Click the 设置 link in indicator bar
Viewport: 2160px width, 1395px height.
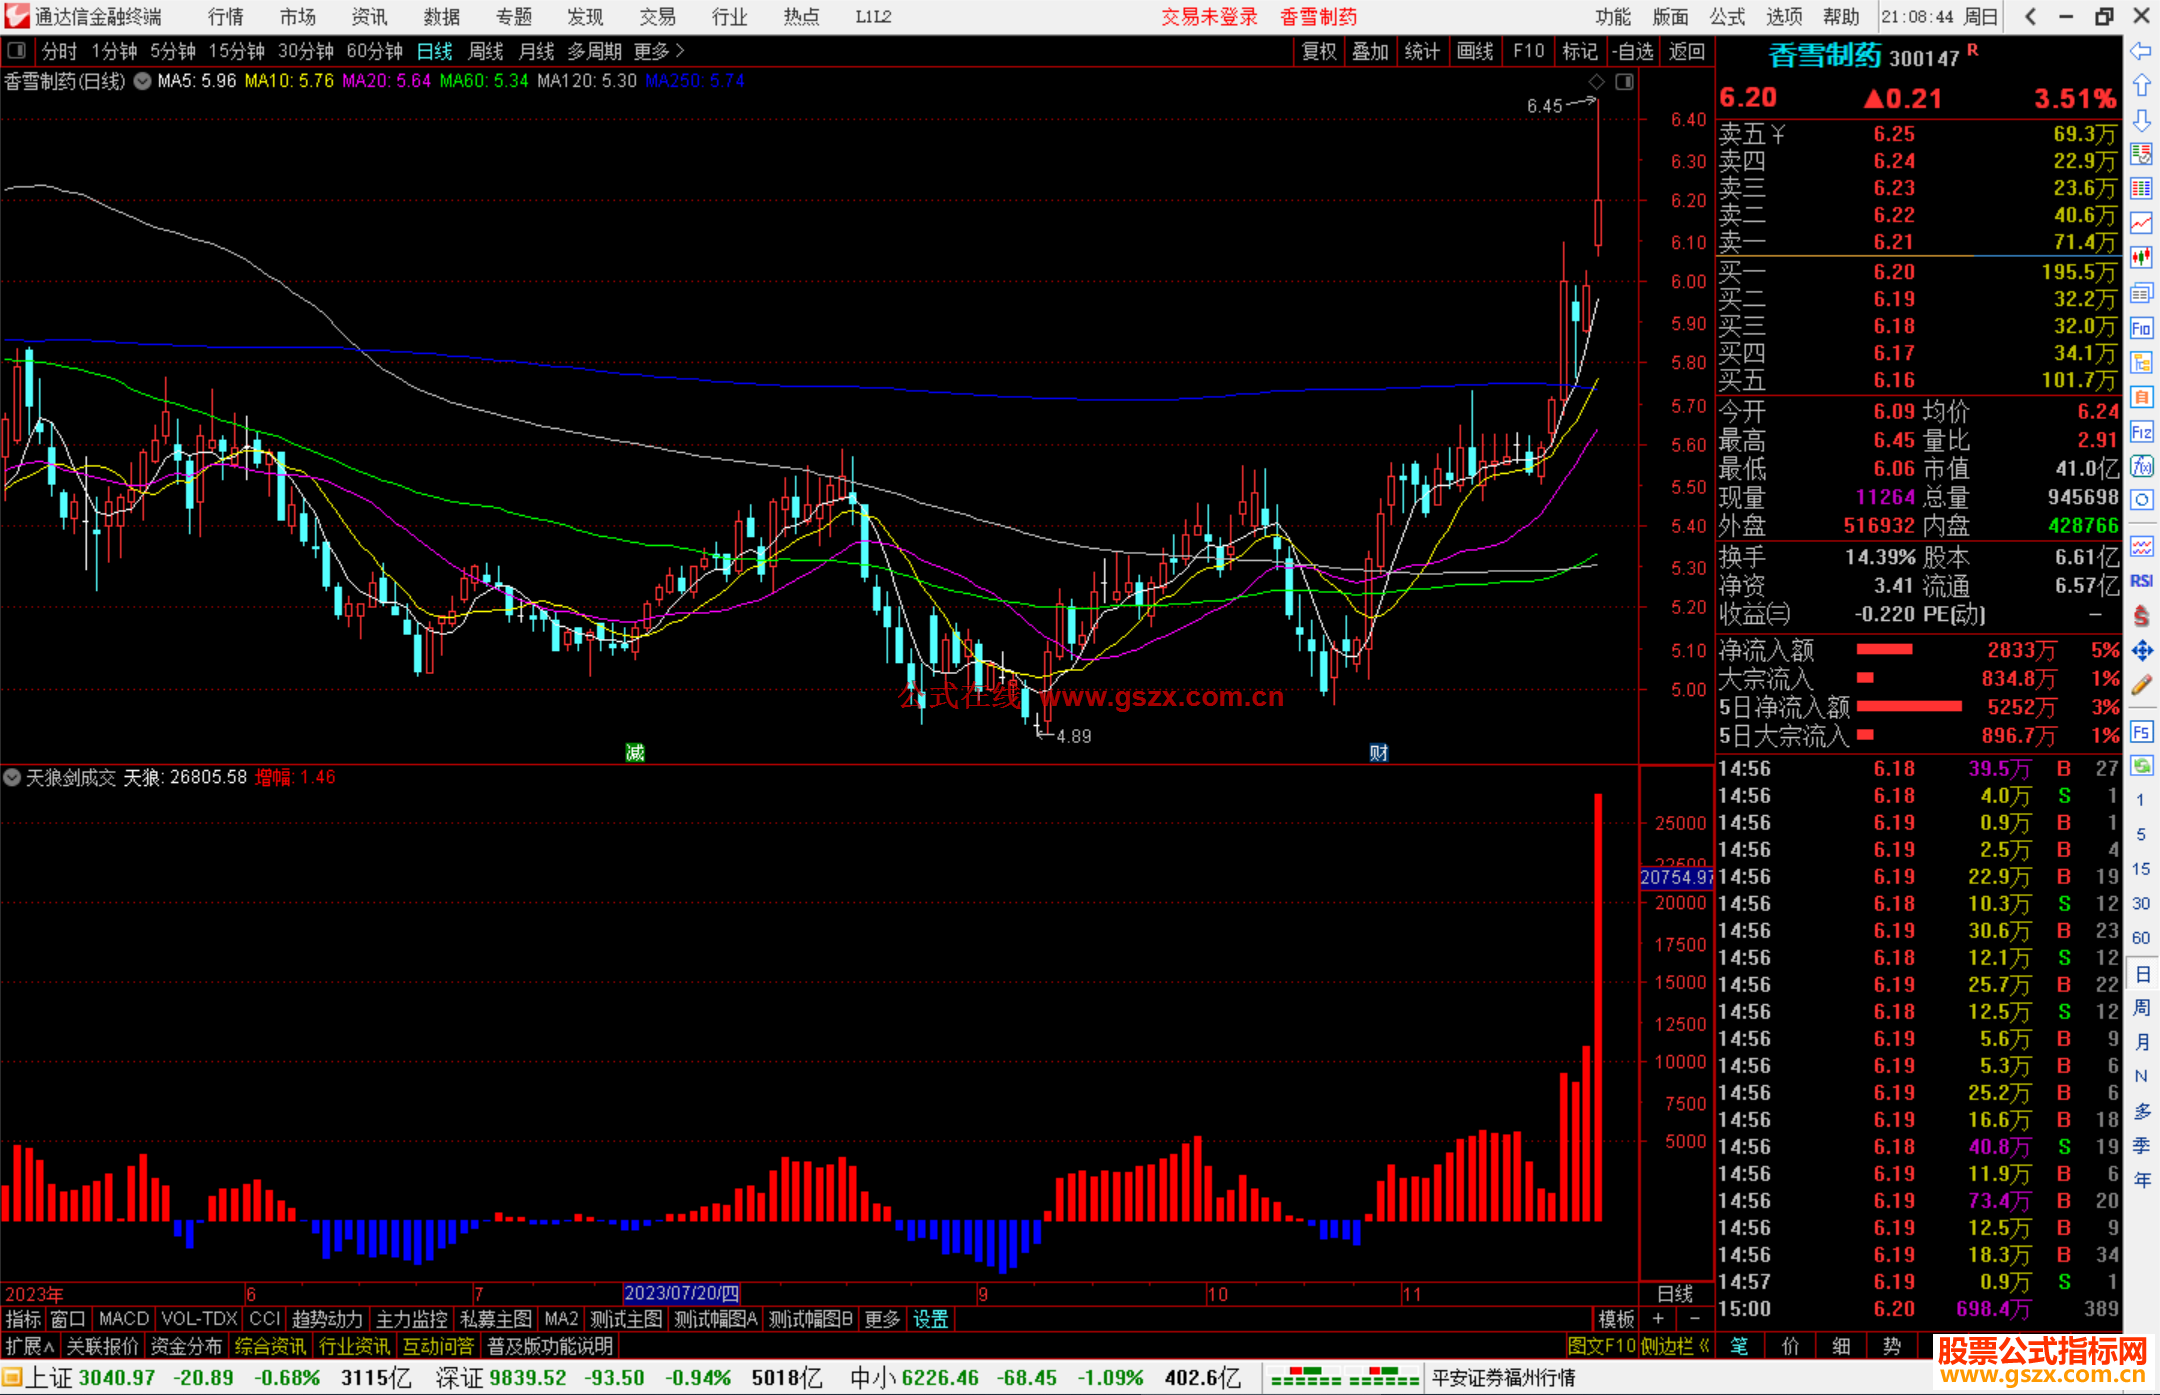point(930,1319)
